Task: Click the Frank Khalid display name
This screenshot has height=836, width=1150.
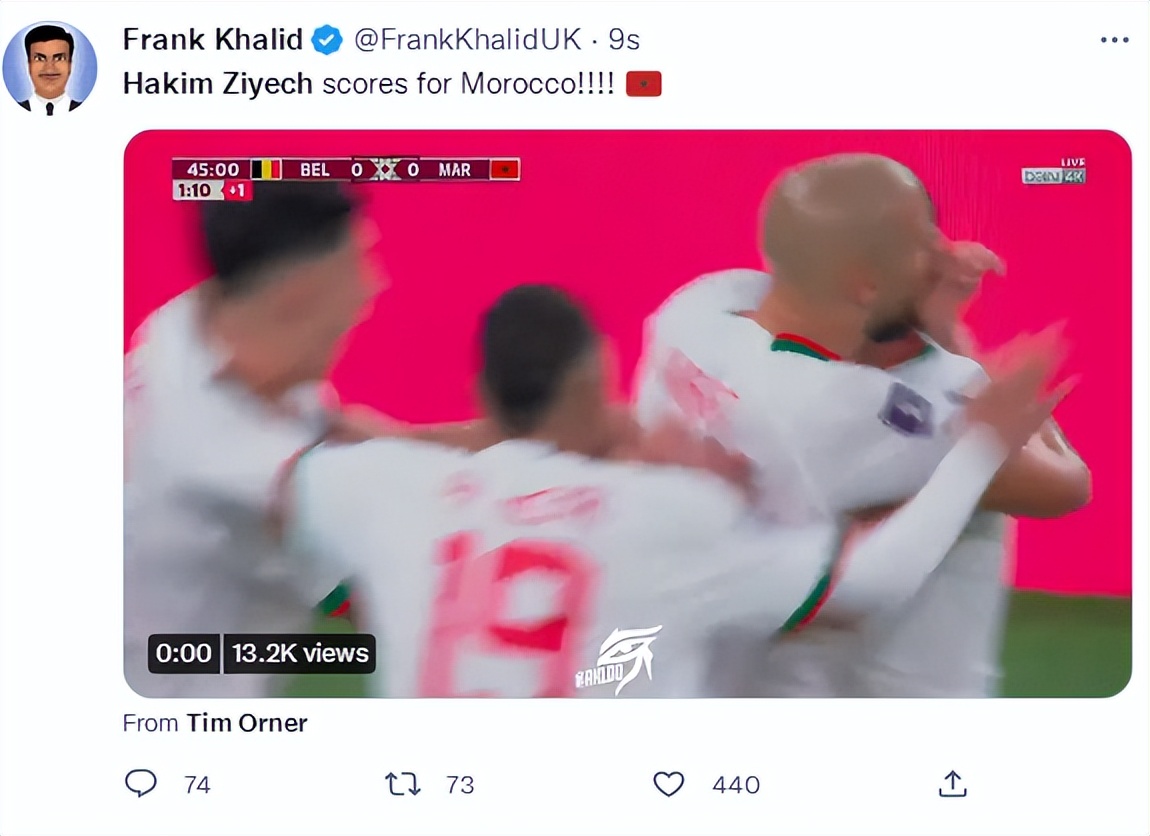Action: click(213, 40)
